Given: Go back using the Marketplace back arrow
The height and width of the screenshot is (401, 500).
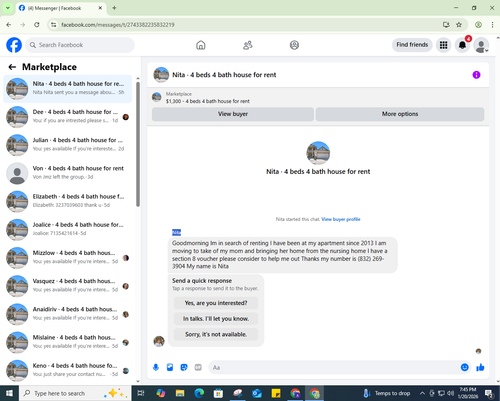Looking at the screenshot, I should 12,67.
